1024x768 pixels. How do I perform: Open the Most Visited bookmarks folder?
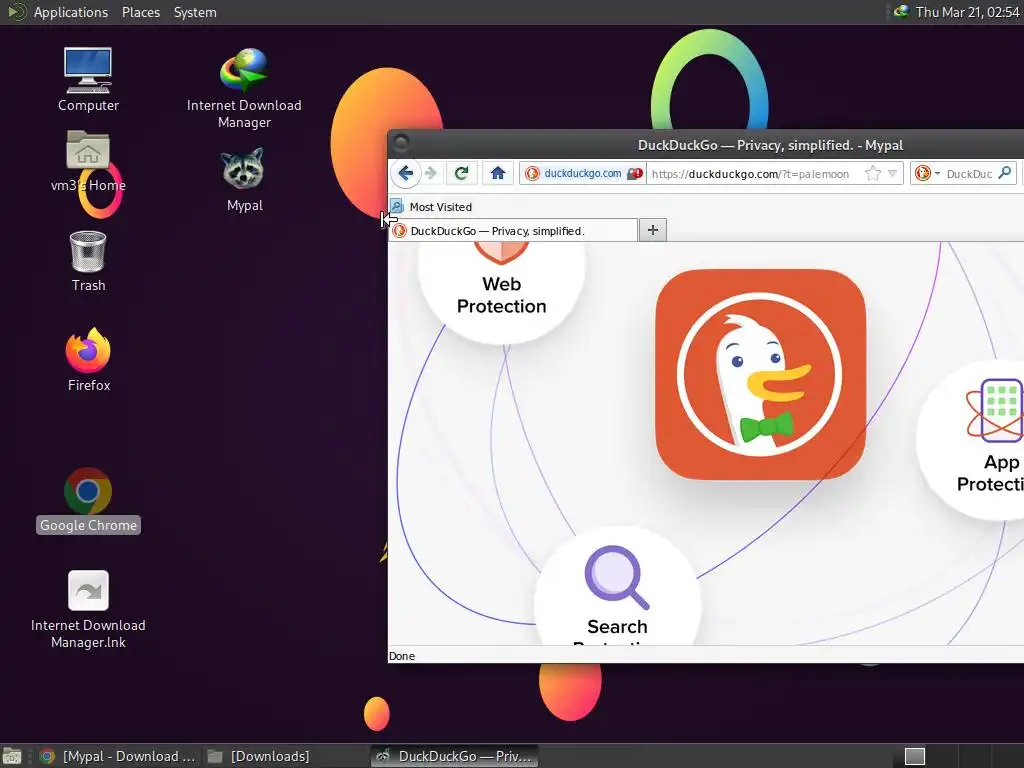pyautogui.click(x=432, y=207)
